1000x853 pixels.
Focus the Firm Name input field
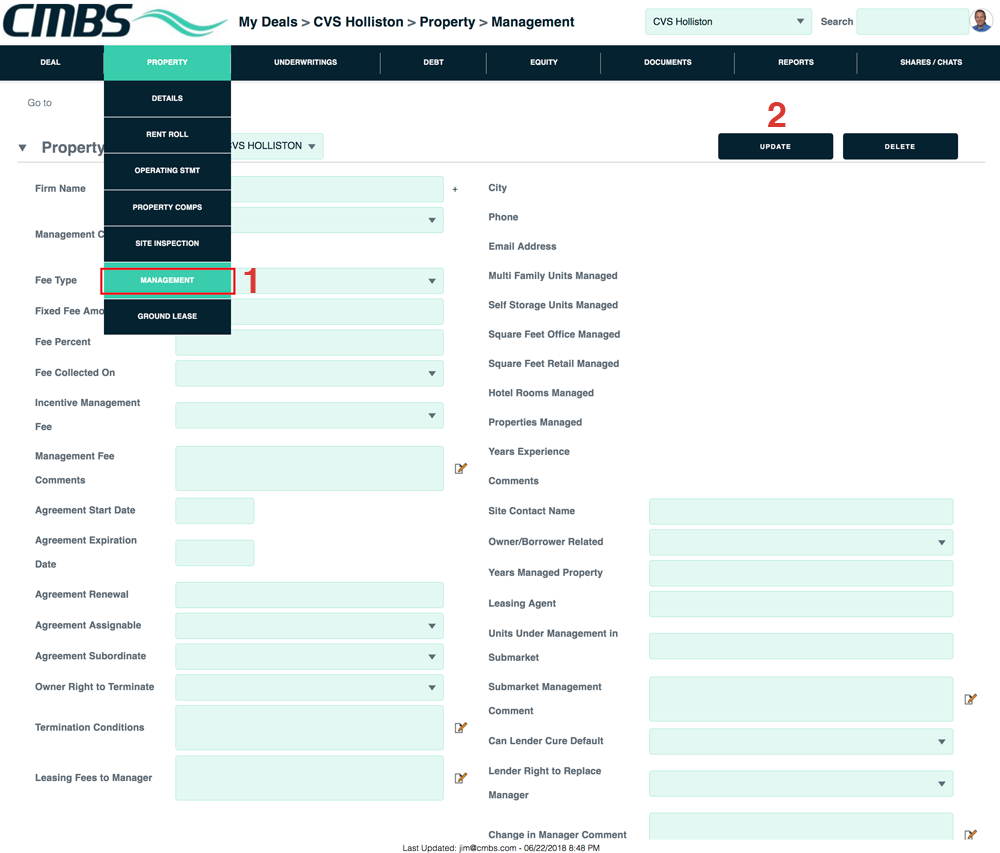(x=337, y=189)
